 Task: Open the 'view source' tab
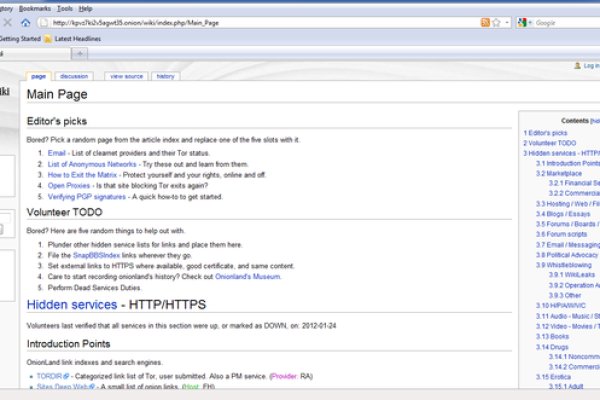(x=126, y=76)
